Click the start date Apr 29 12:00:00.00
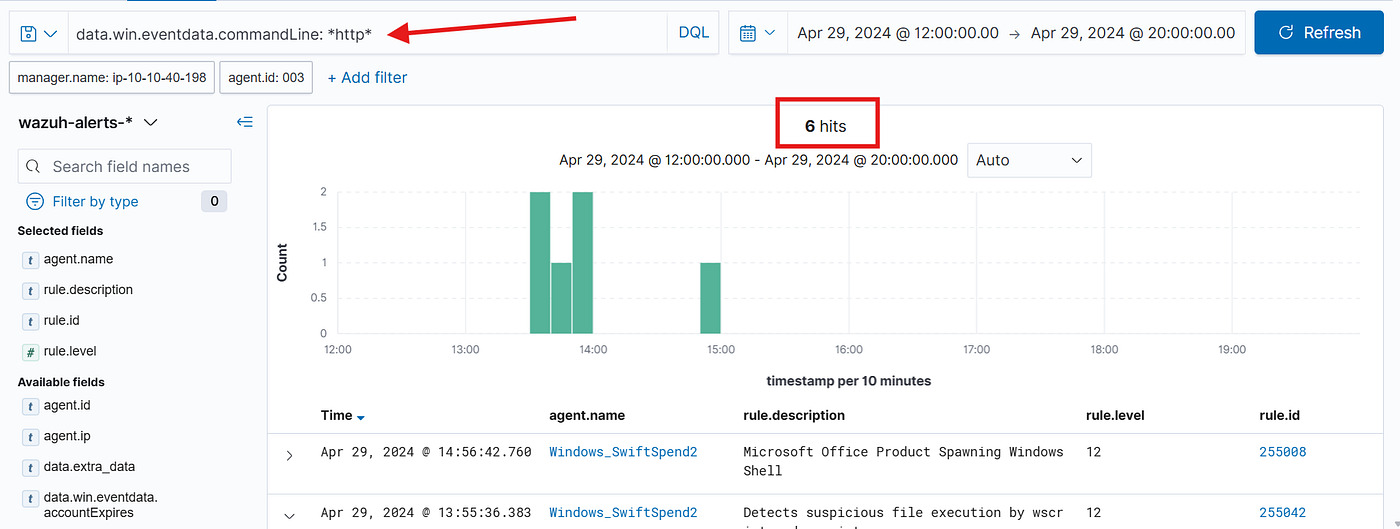 point(898,33)
